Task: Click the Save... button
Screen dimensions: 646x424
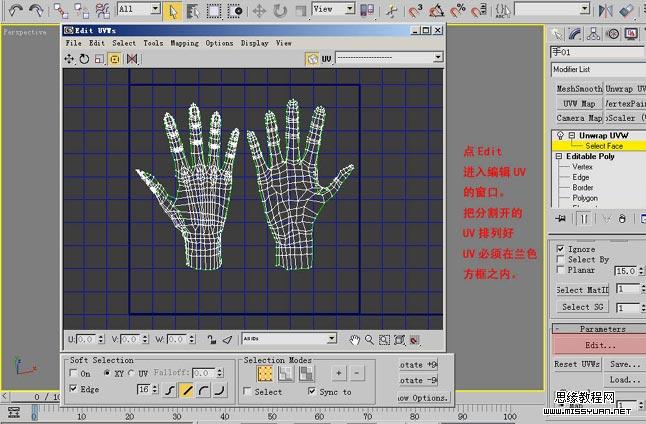Action: [624, 364]
